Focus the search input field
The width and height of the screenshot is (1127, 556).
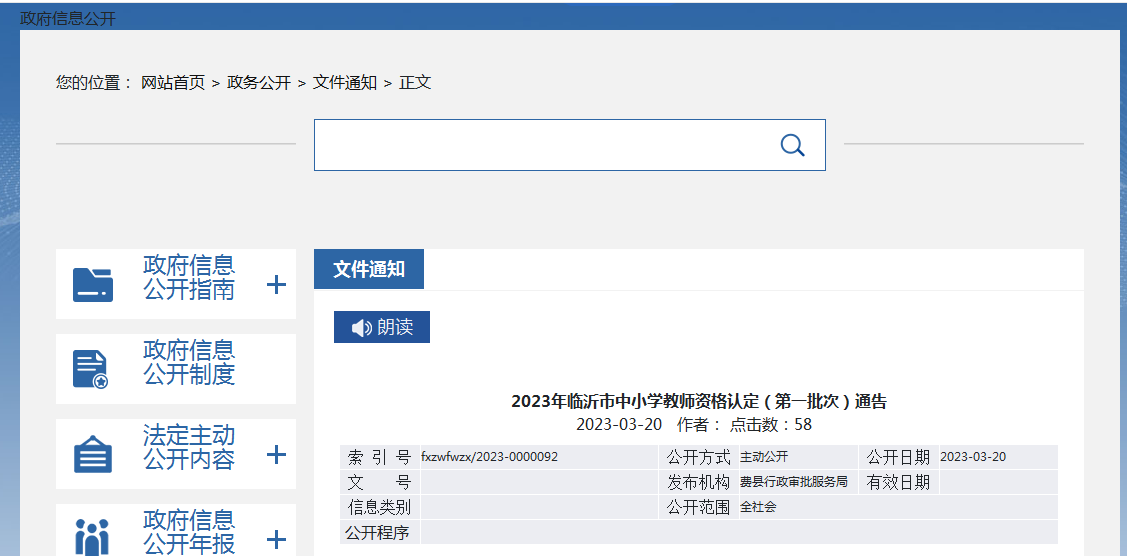[x=540, y=145]
